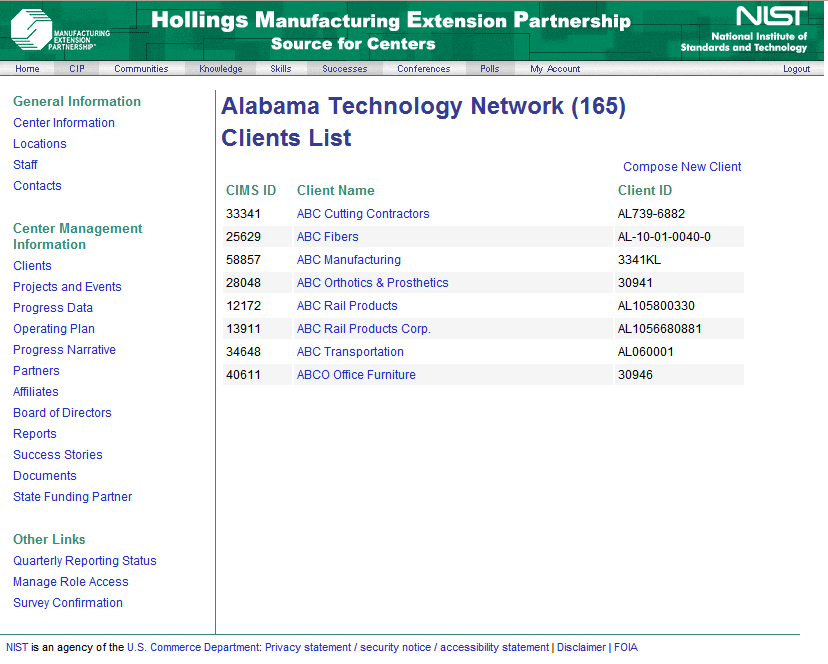828x664 pixels.
Task: Open Progress Data link
Action: point(53,307)
